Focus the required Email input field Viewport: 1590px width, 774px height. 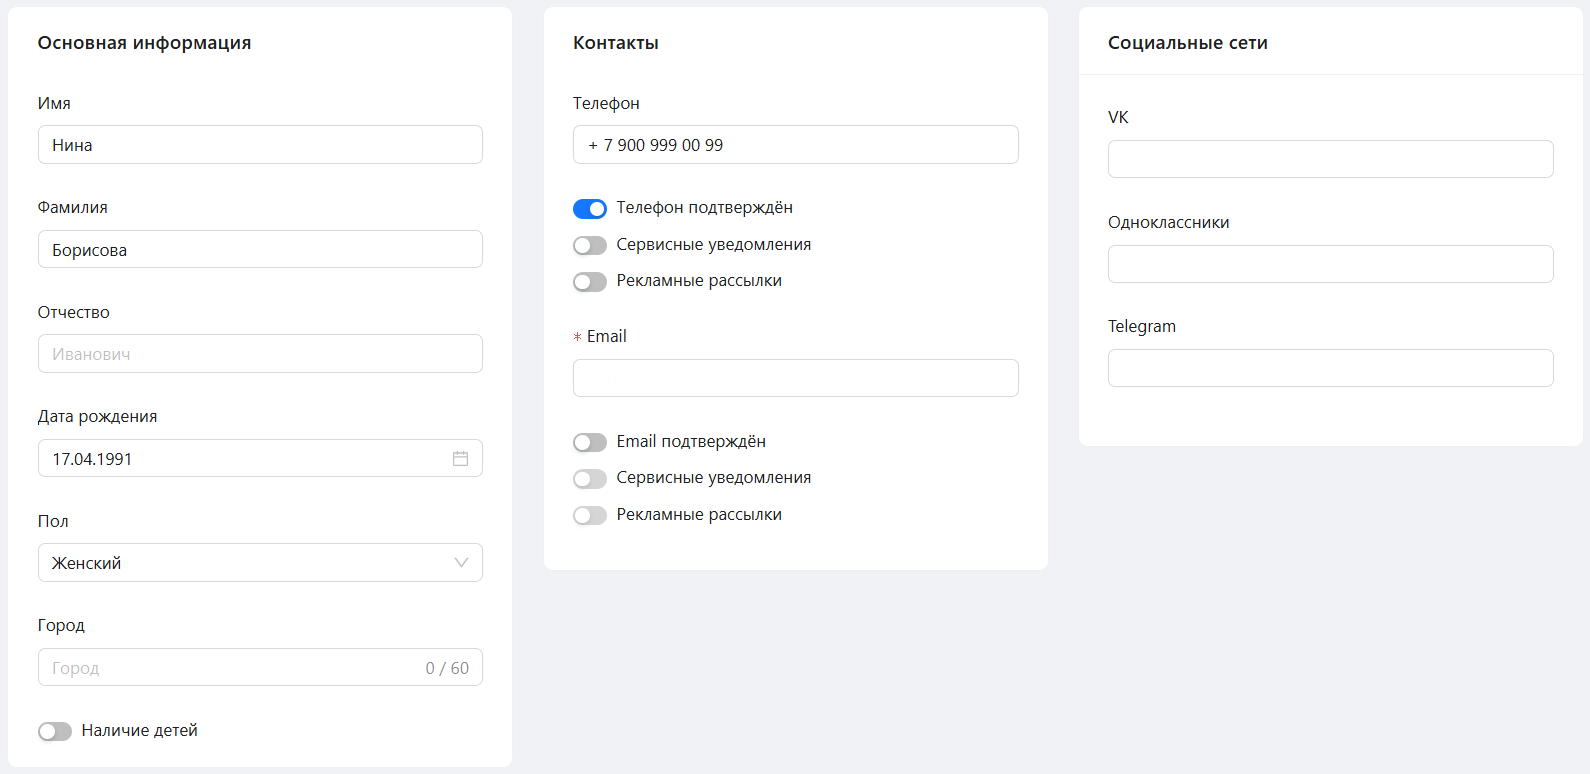(795, 378)
